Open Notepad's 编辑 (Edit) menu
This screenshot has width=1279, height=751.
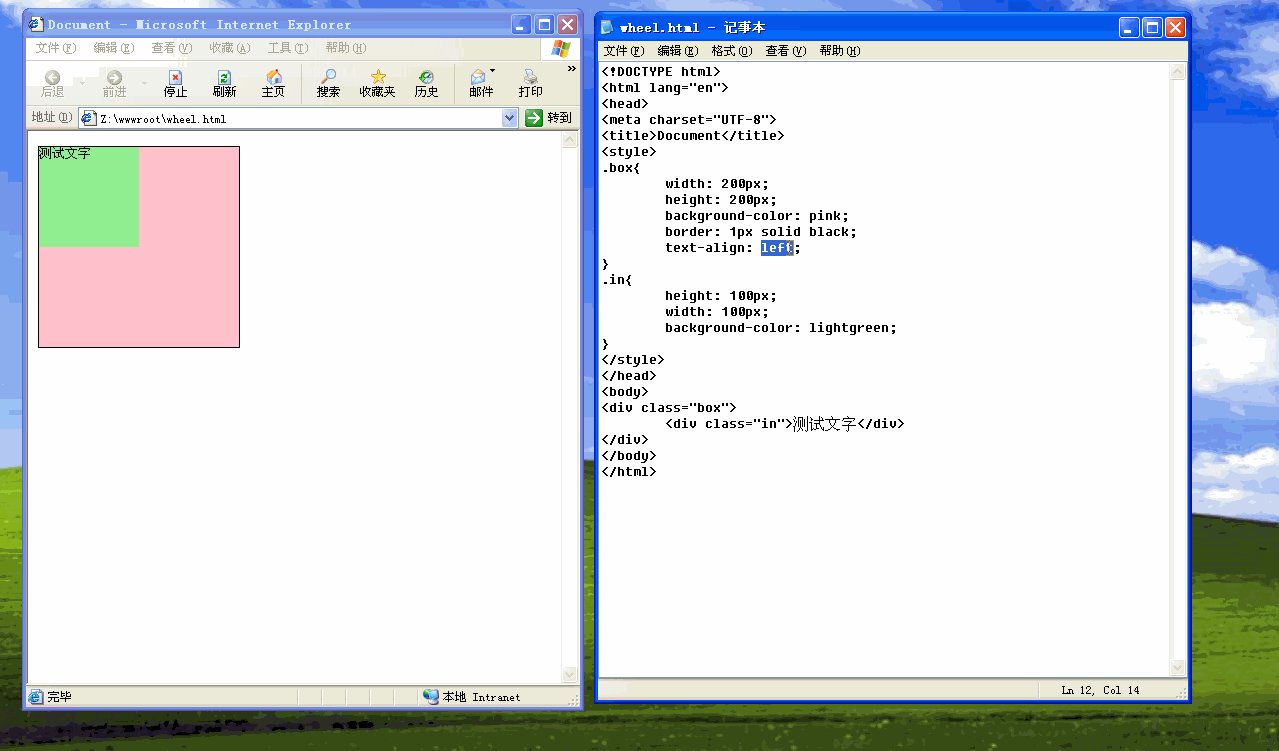pyautogui.click(x=677, y=51)
